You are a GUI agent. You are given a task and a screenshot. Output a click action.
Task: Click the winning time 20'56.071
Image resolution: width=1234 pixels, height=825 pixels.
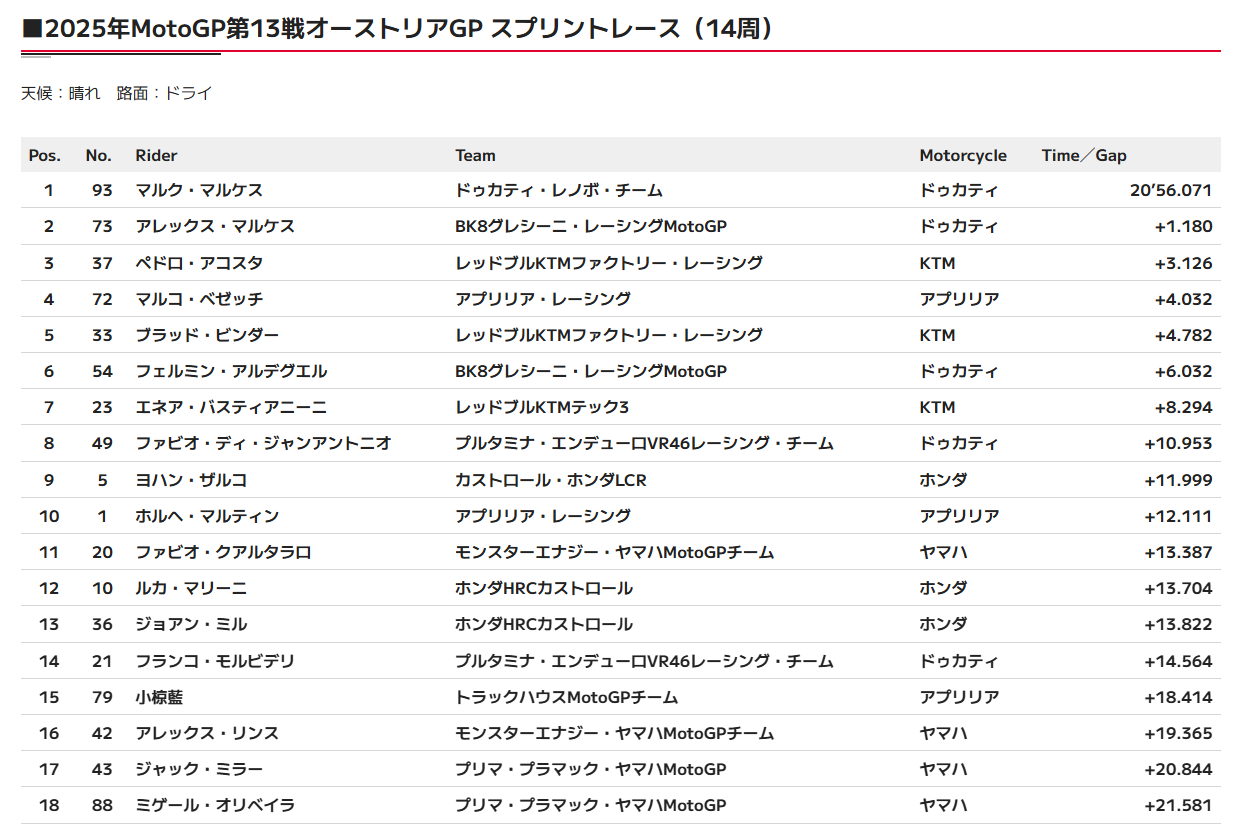pos(1170,190)
